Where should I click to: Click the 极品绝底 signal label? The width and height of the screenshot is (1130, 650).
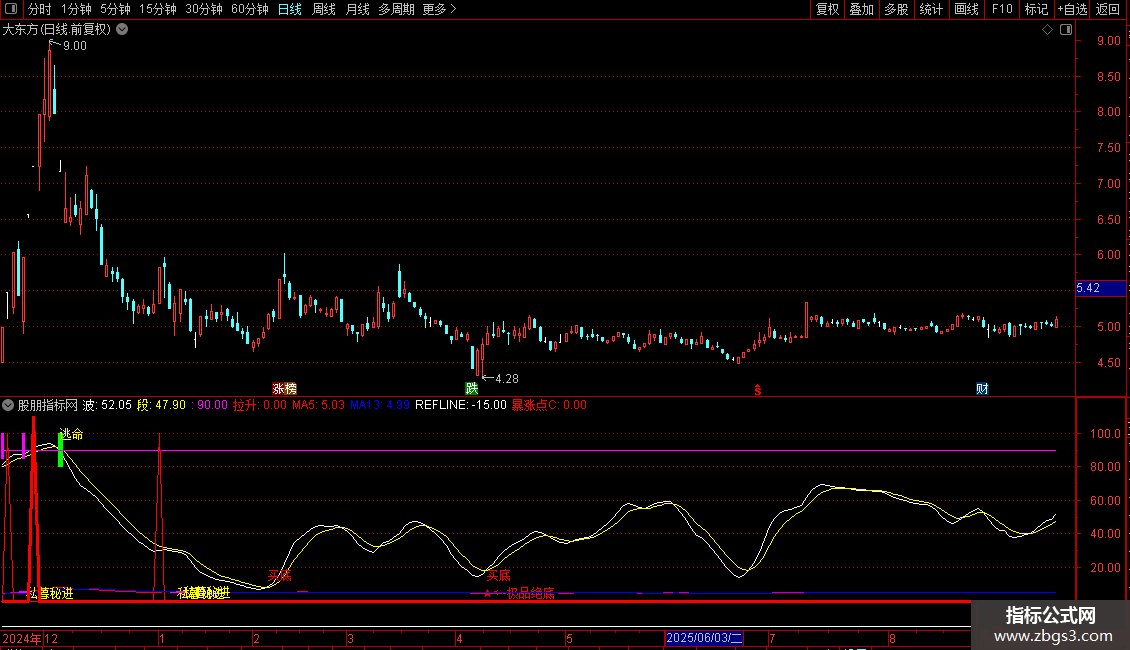coord(530,594)
